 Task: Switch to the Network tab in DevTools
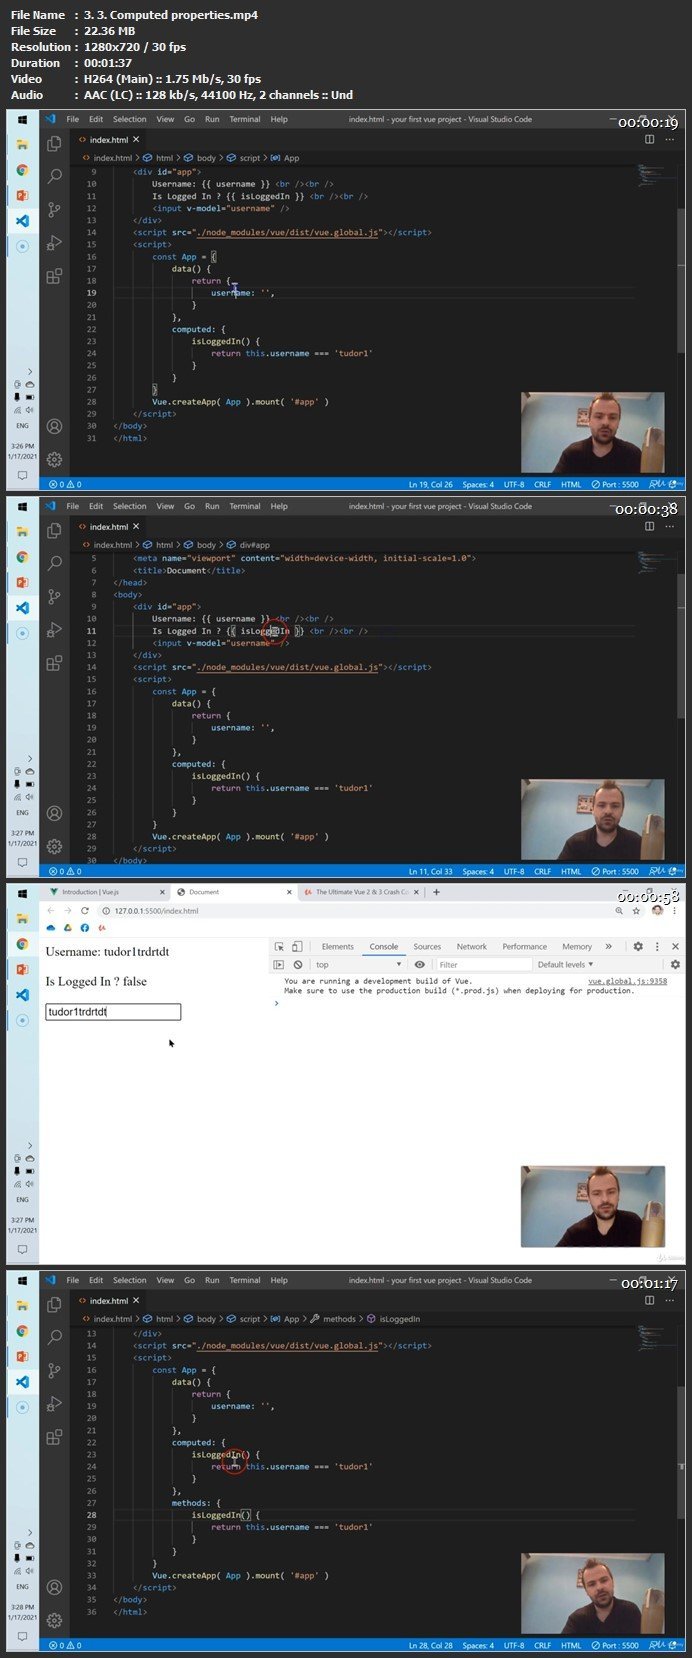(472, 946)
